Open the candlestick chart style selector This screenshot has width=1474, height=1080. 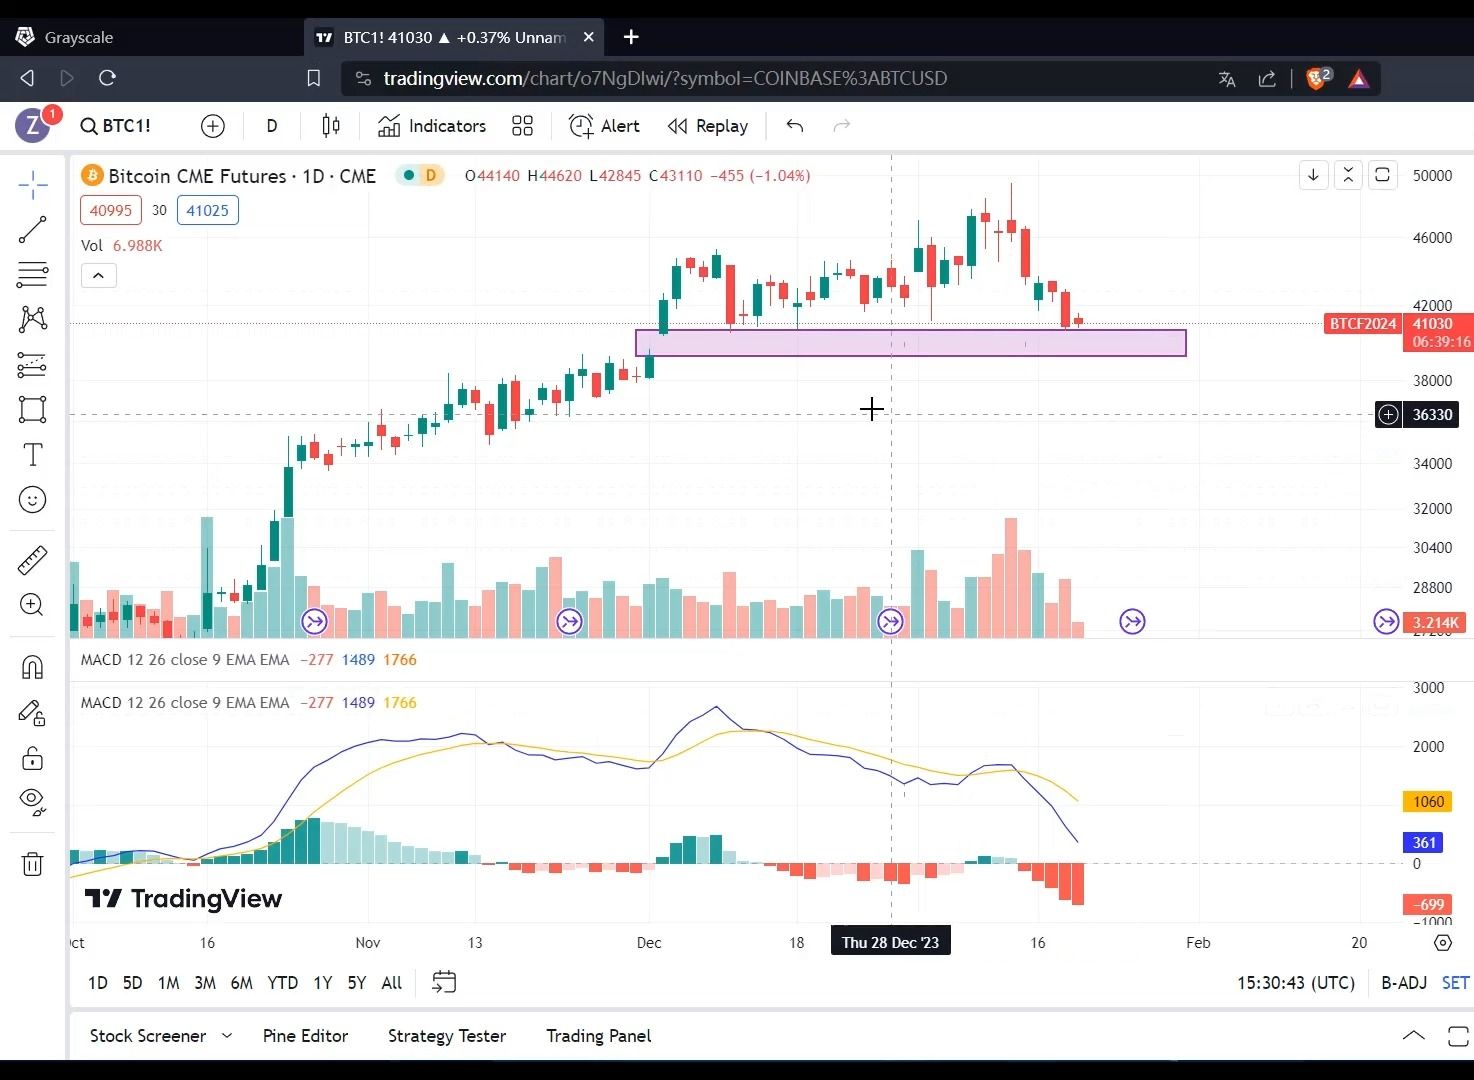(x=331, y=126)
